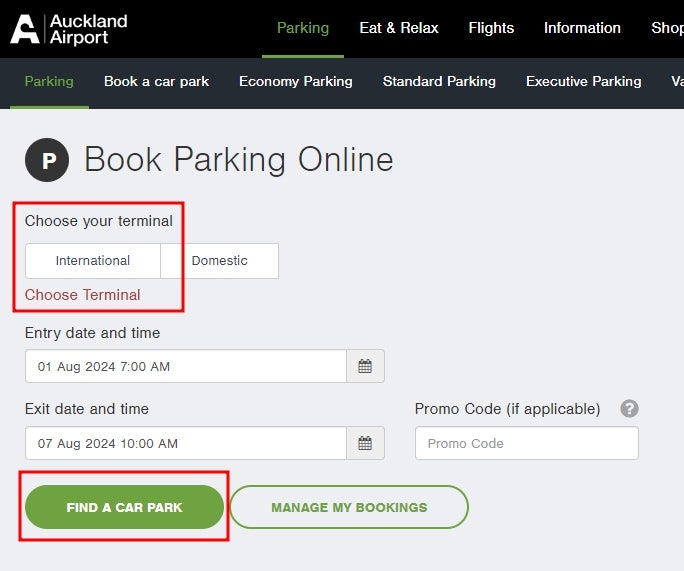Open the Eat & Relax menu
This screenshot has width=684, height=571.
399,28
